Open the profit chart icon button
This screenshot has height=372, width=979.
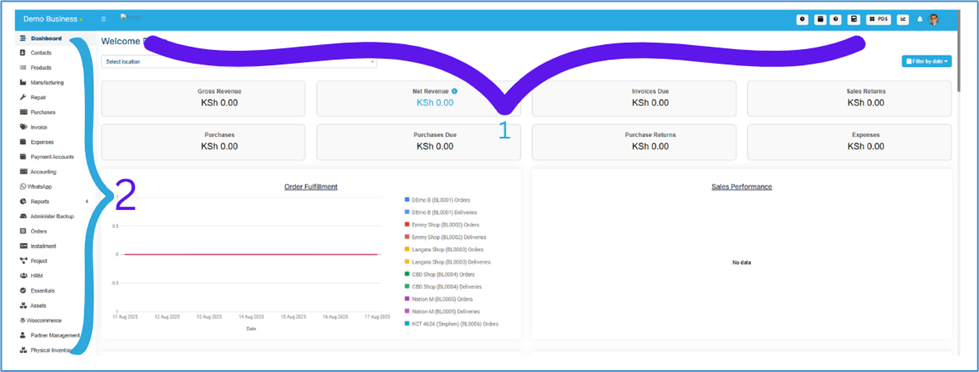pyautogui.click(x=903, y=19)
